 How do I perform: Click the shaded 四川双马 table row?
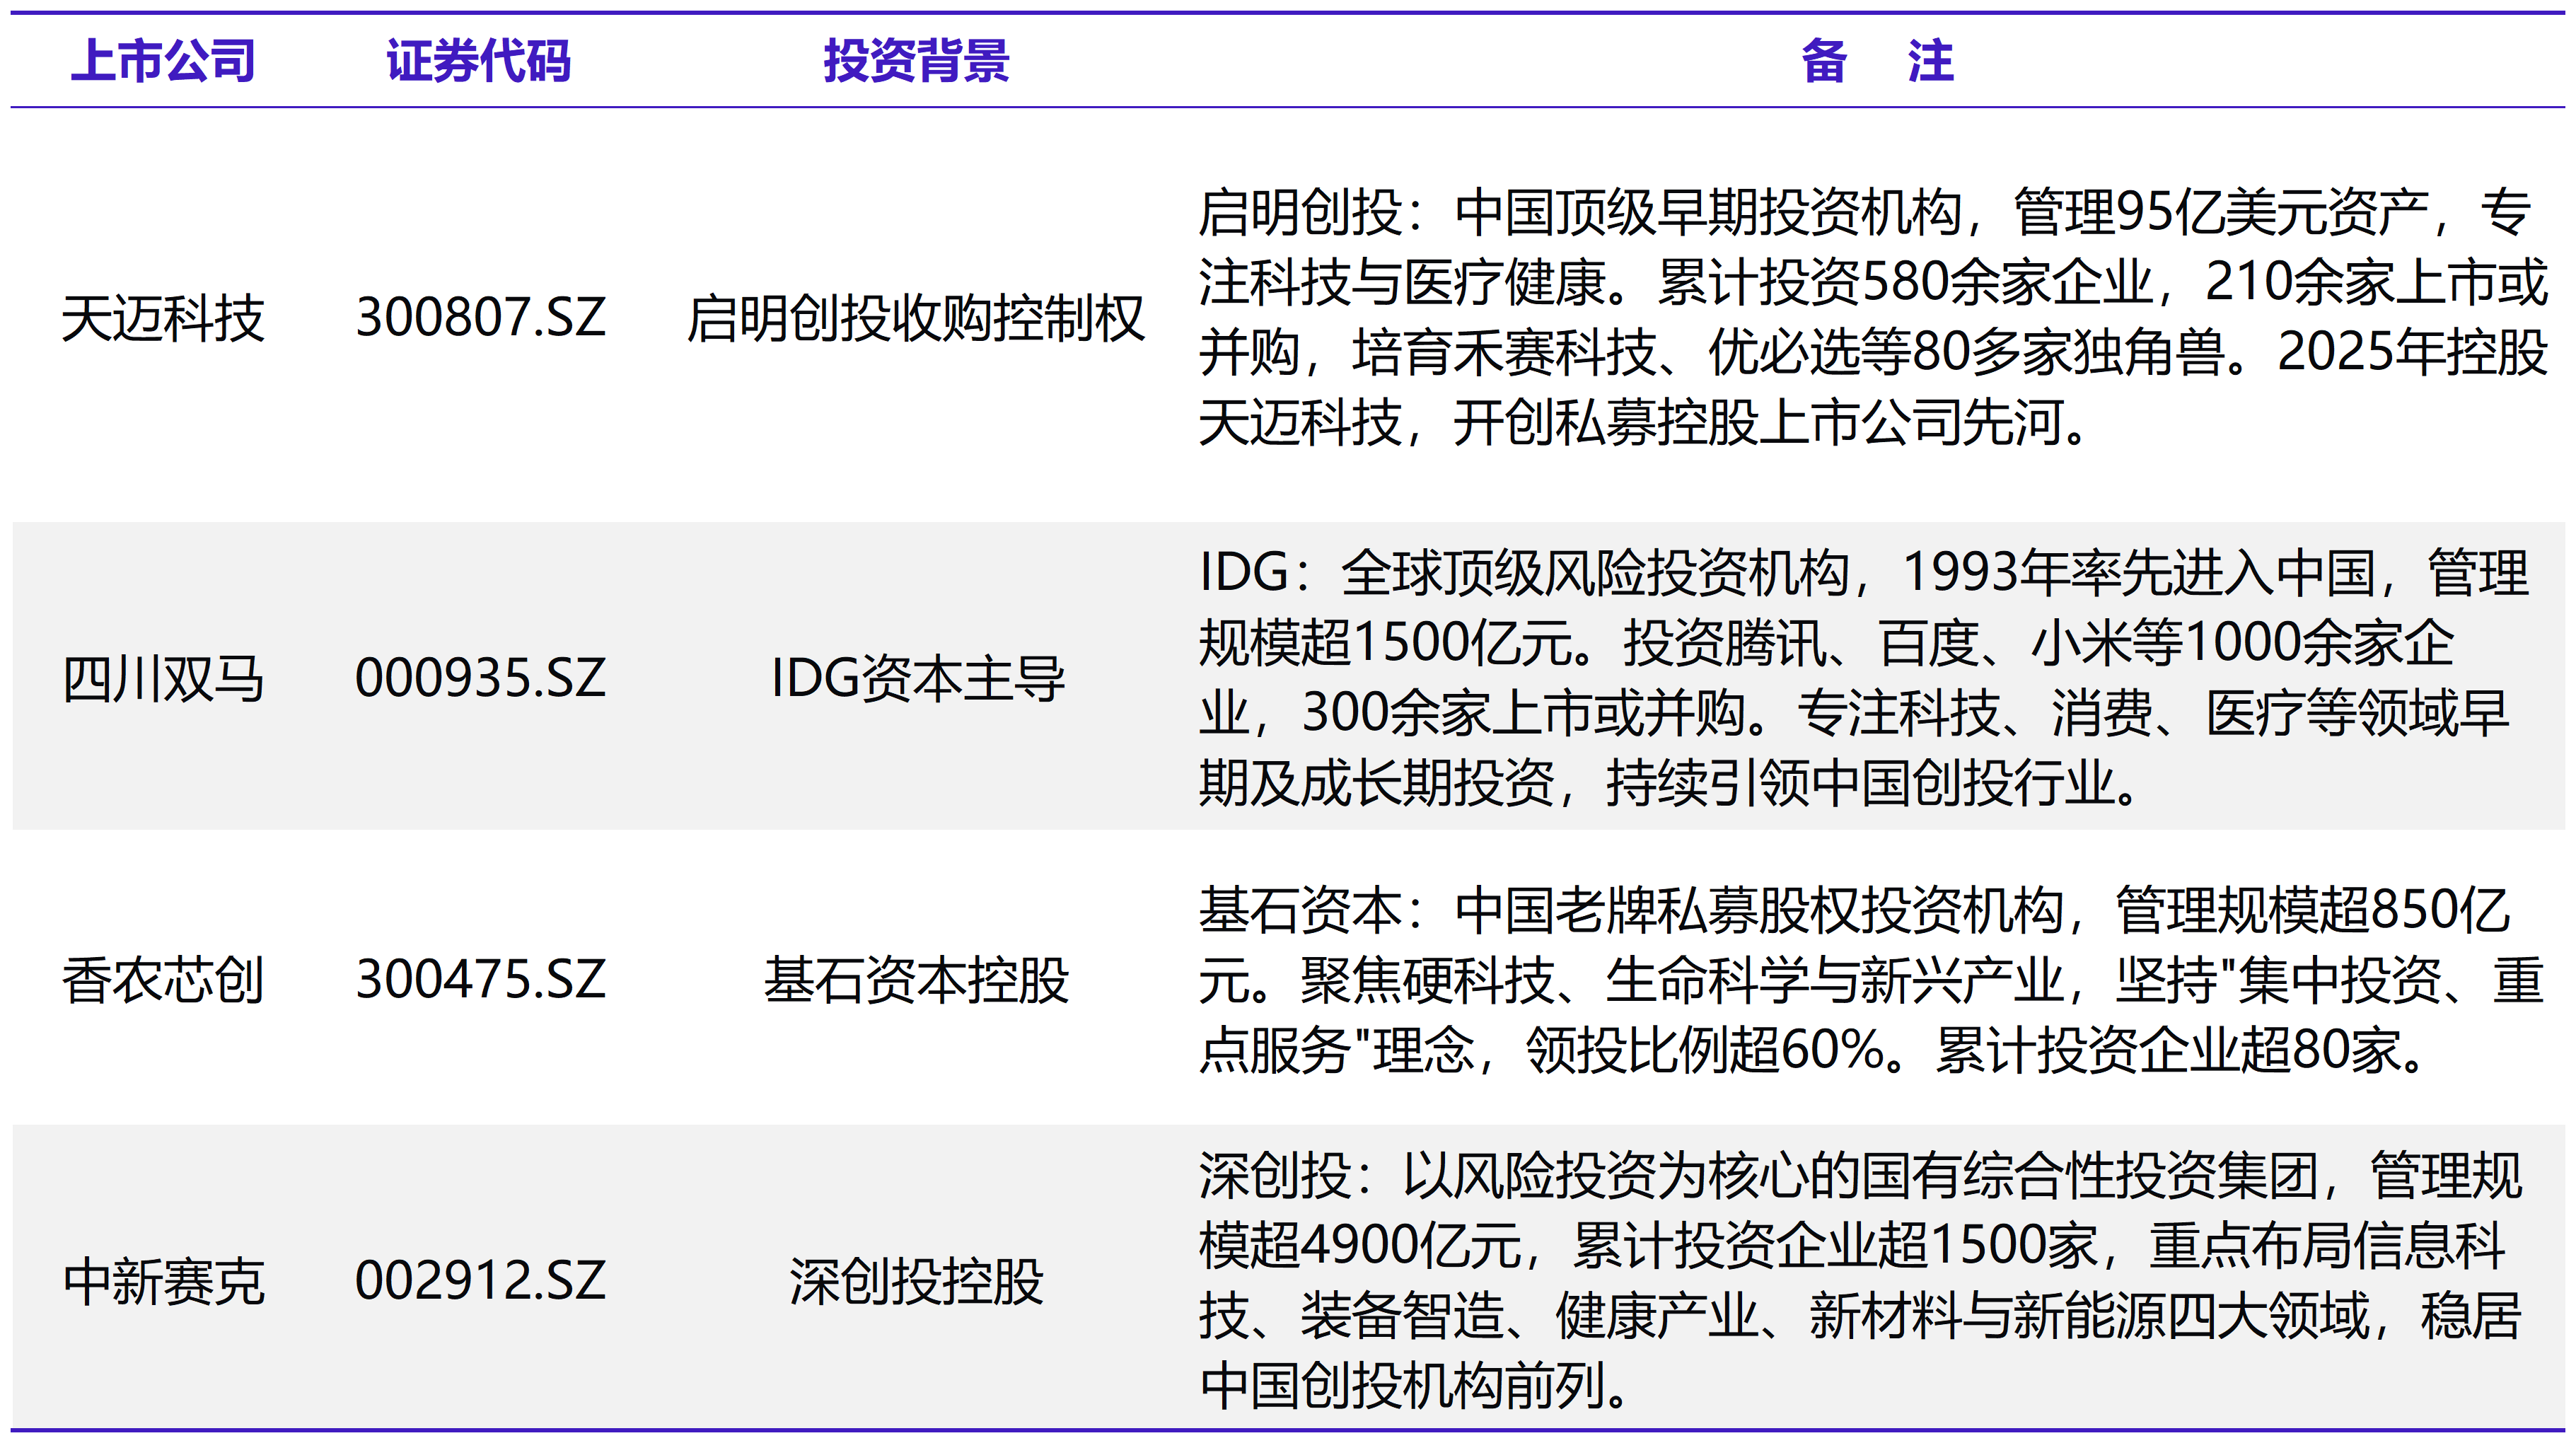coord(1288,676)
